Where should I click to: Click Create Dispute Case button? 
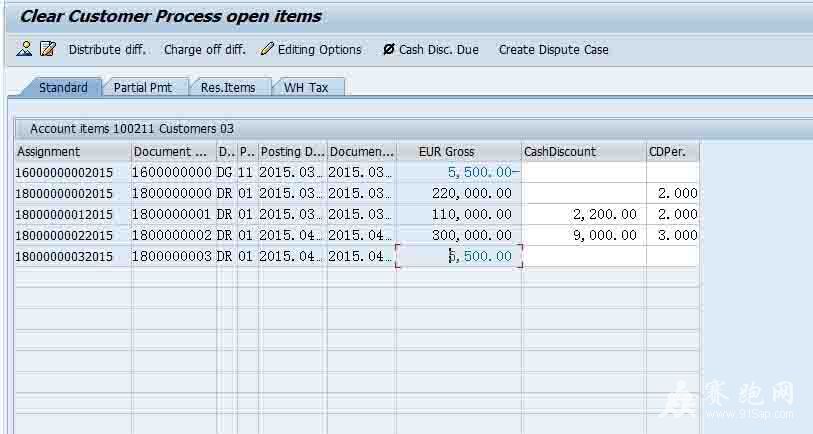point(554,50)
